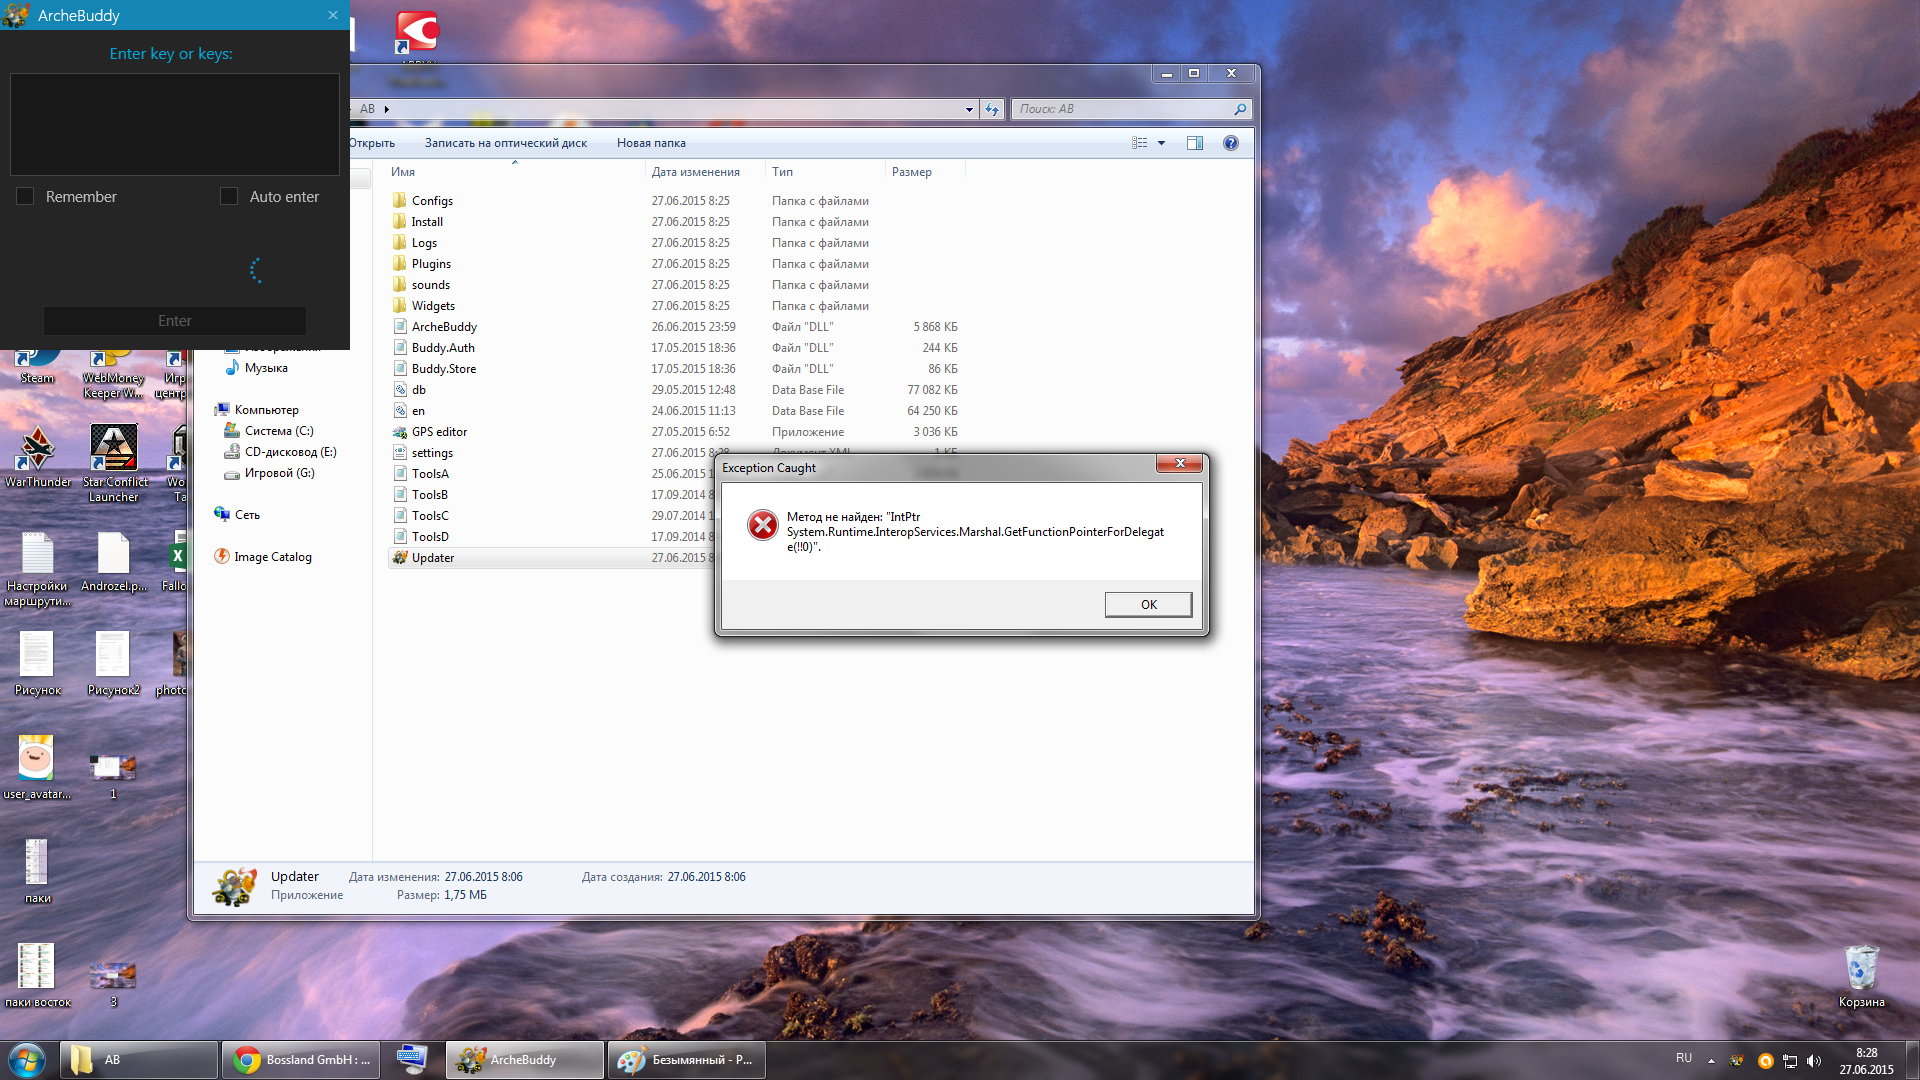Open Explorer help icon
Image resolution: width=1920 pixels, height=1080 pixels.
tap(1230, 143)
